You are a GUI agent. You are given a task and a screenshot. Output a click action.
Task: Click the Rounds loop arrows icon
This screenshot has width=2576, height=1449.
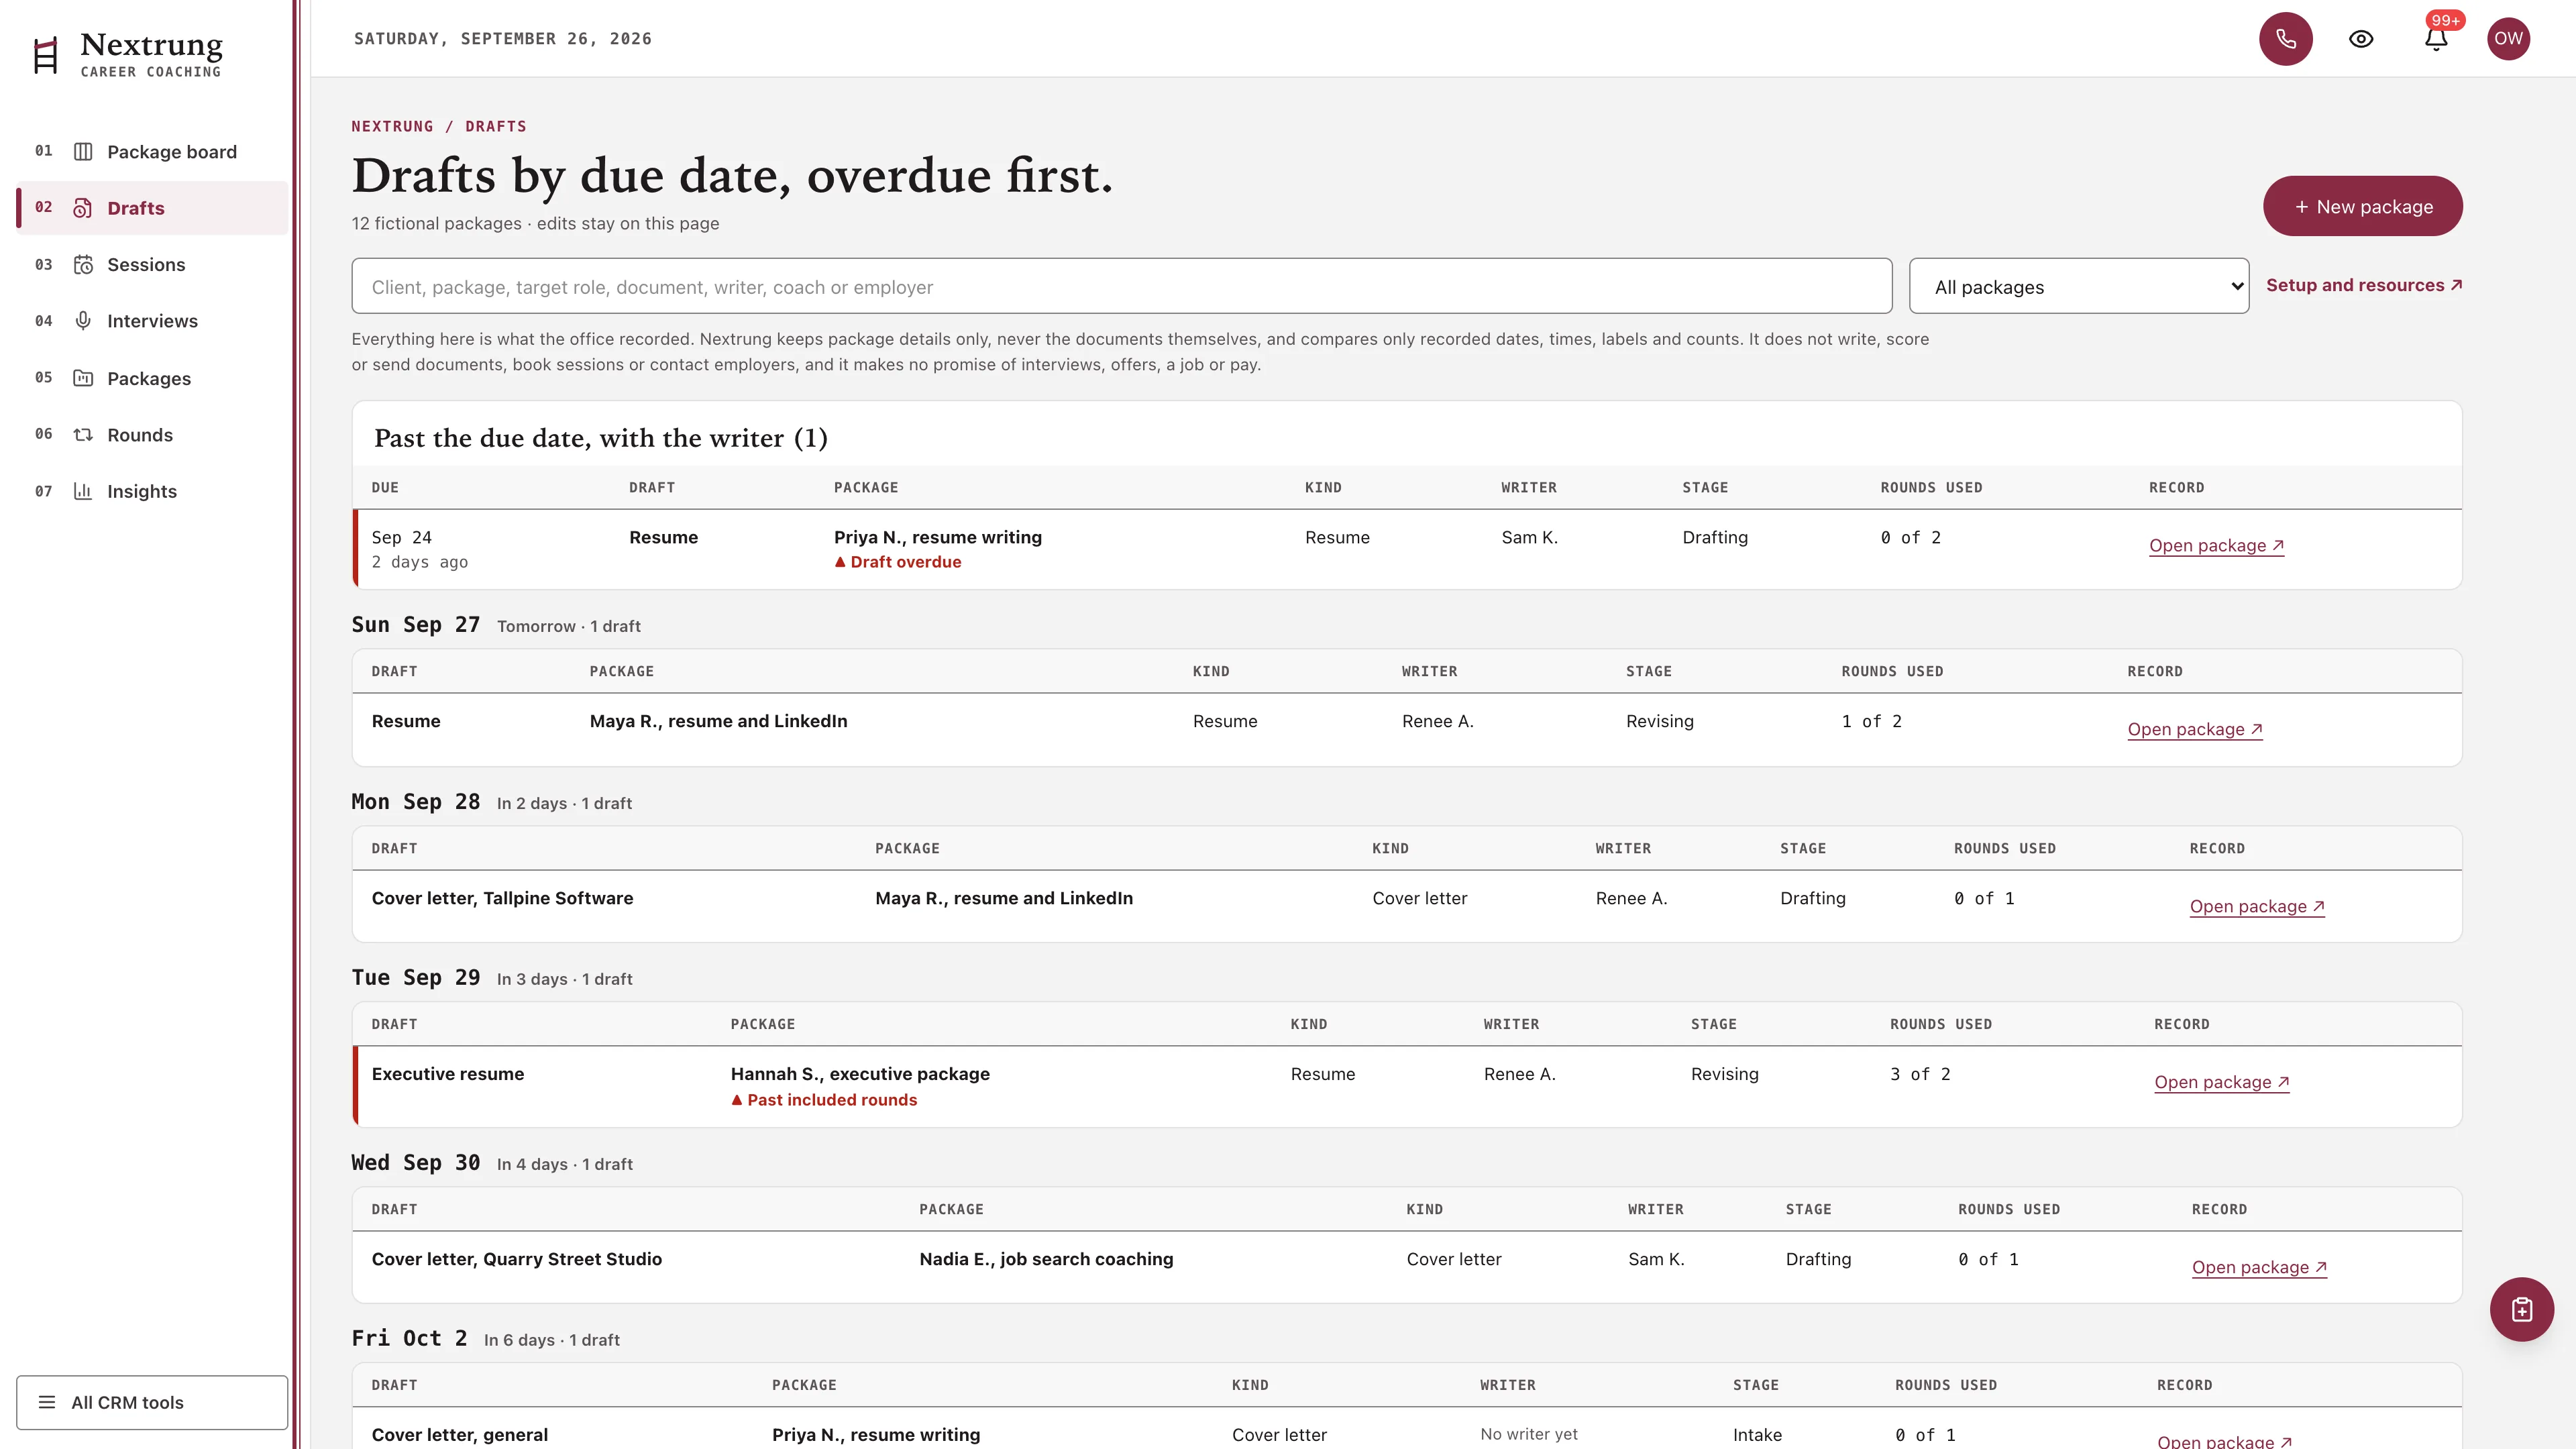(83, 435)
